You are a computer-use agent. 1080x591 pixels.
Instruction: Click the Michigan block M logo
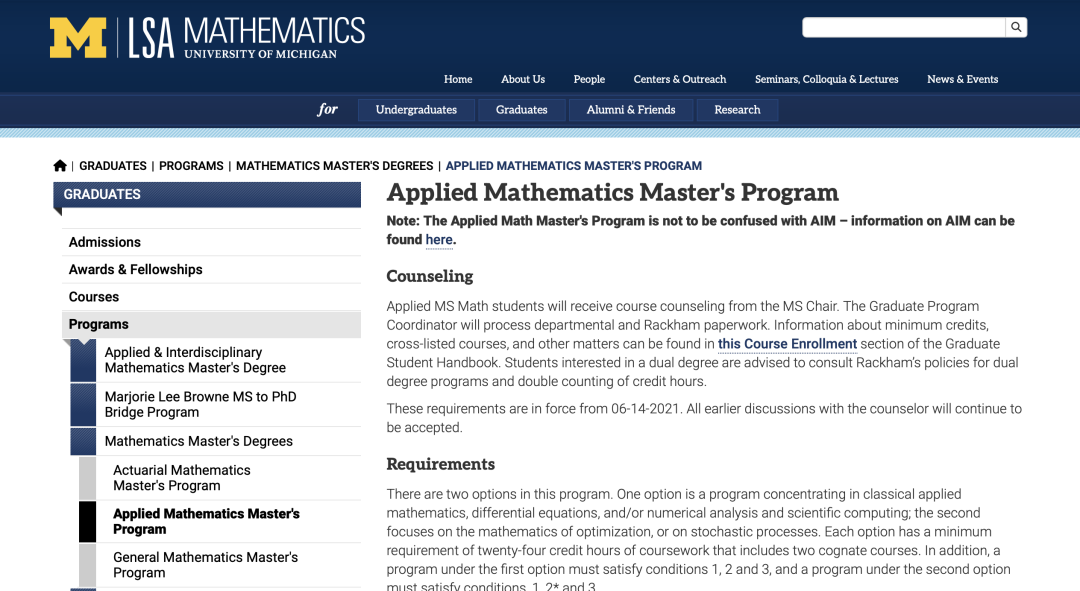coord(78,38)
